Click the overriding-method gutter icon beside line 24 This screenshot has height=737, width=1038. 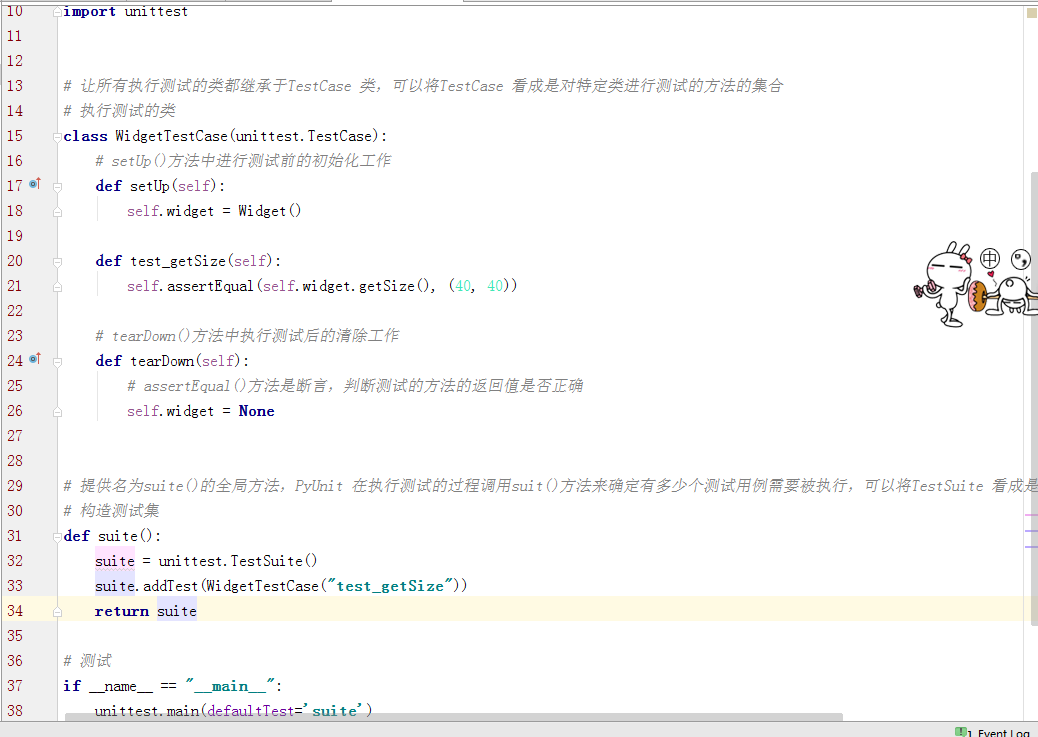coord(33,359)
